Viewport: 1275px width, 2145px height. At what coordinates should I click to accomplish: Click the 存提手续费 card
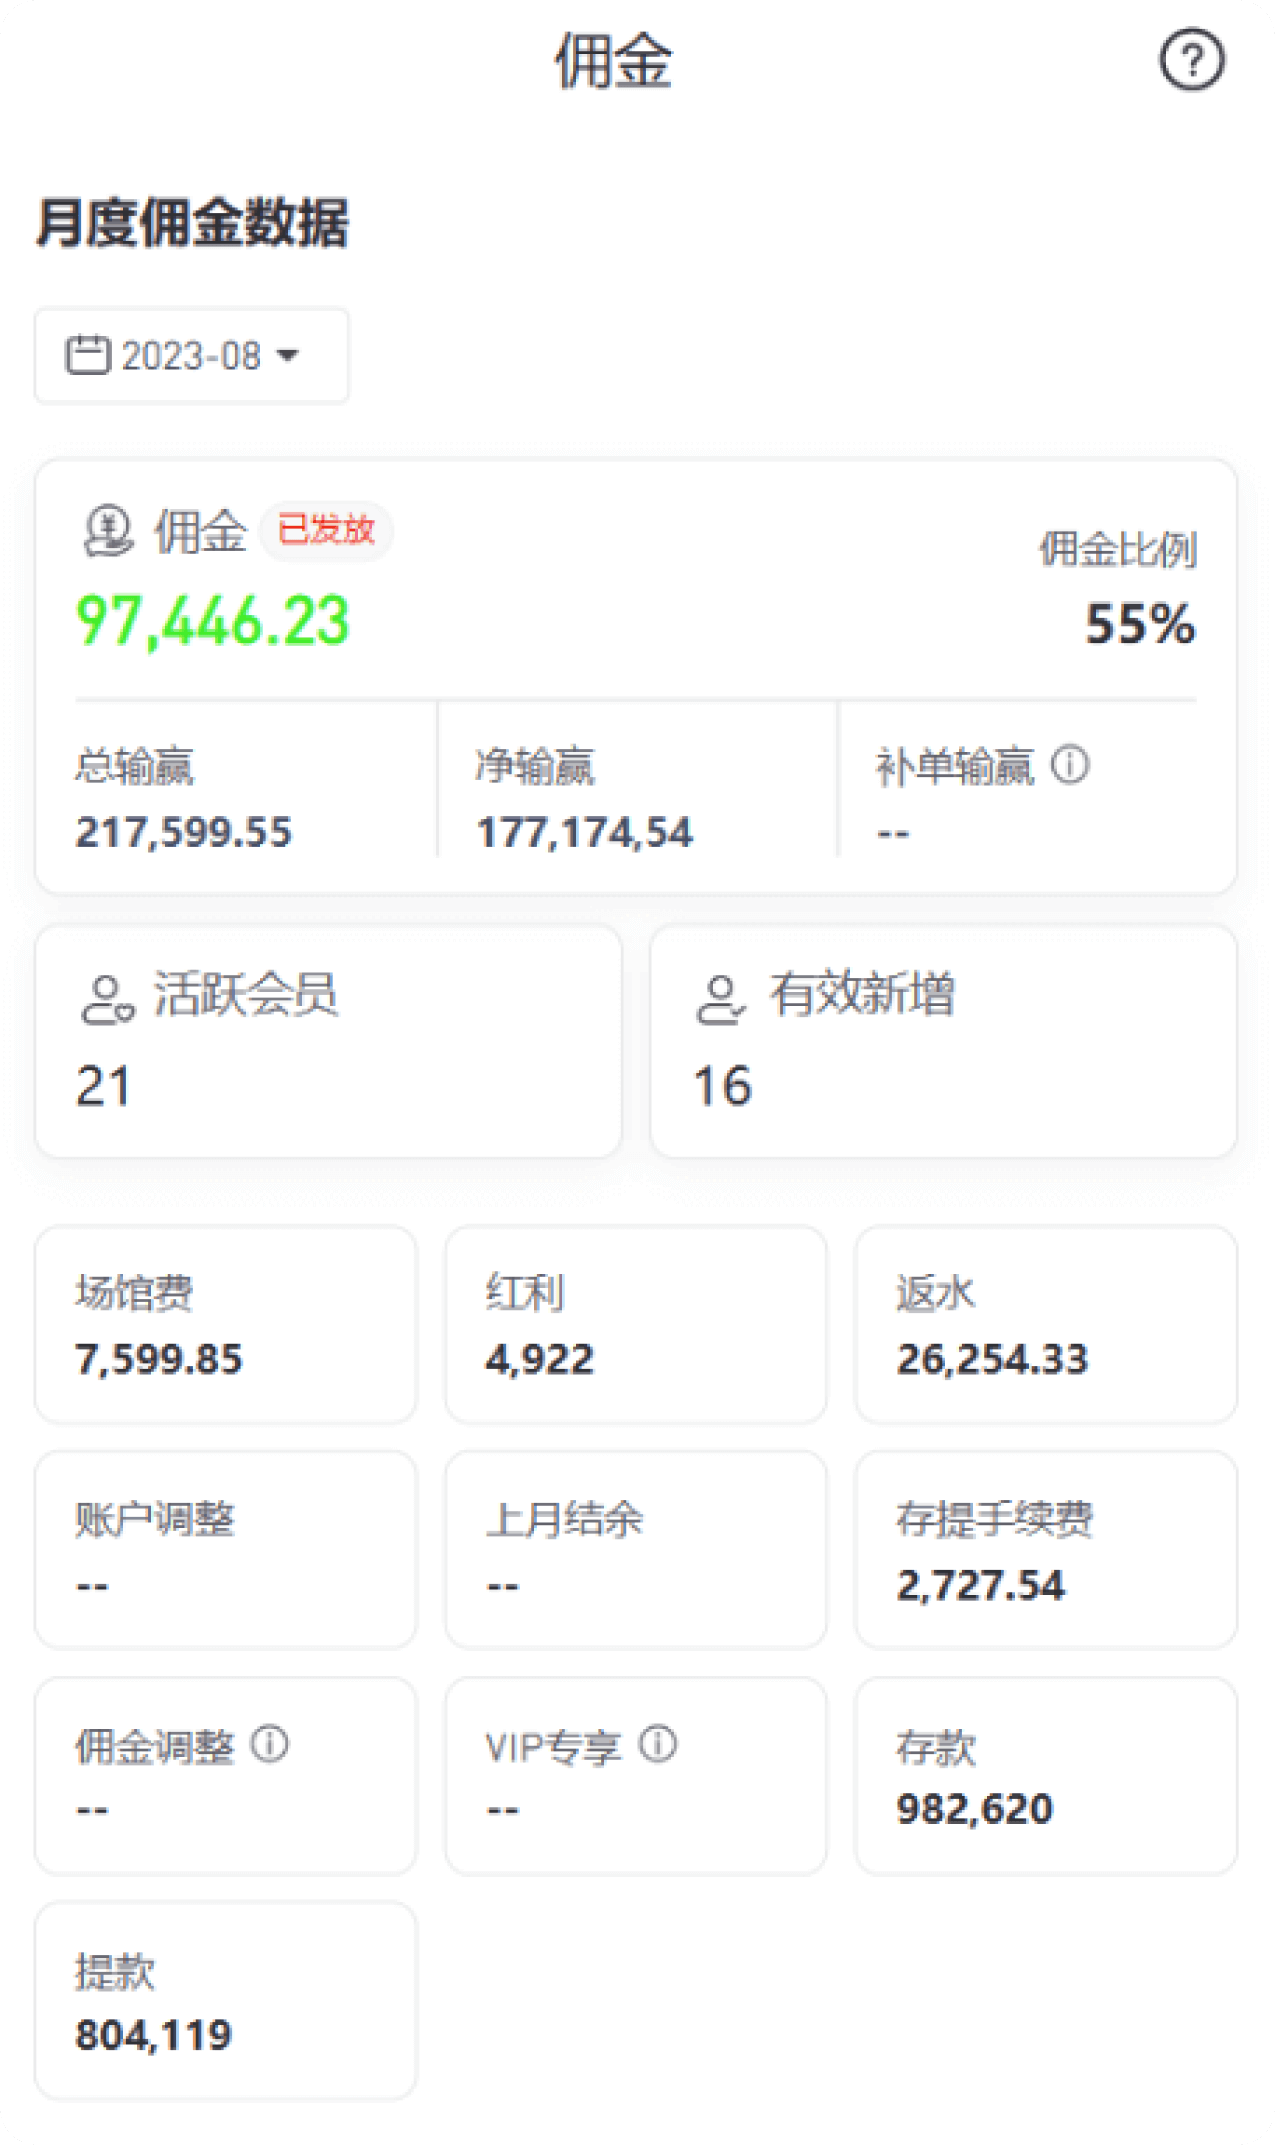click(1045, 1550)
